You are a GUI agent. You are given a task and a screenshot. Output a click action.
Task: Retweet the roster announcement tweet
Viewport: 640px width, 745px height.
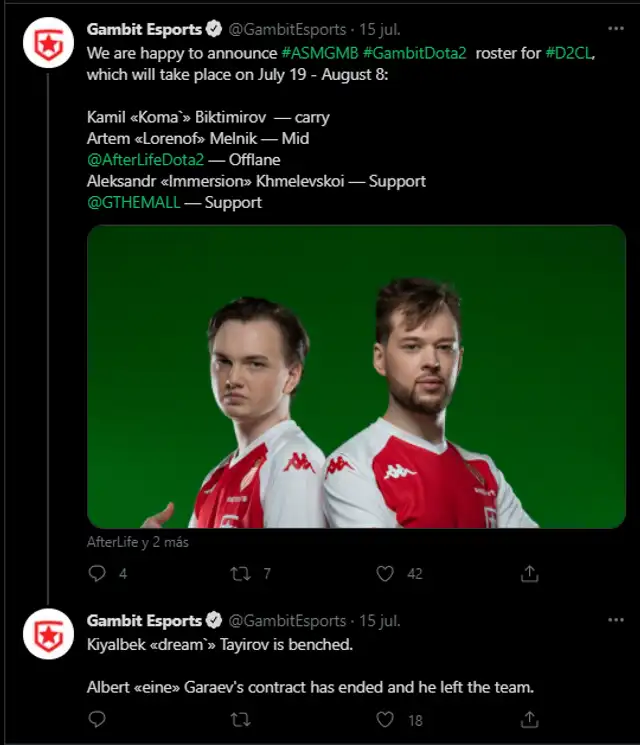coord(240,573)
